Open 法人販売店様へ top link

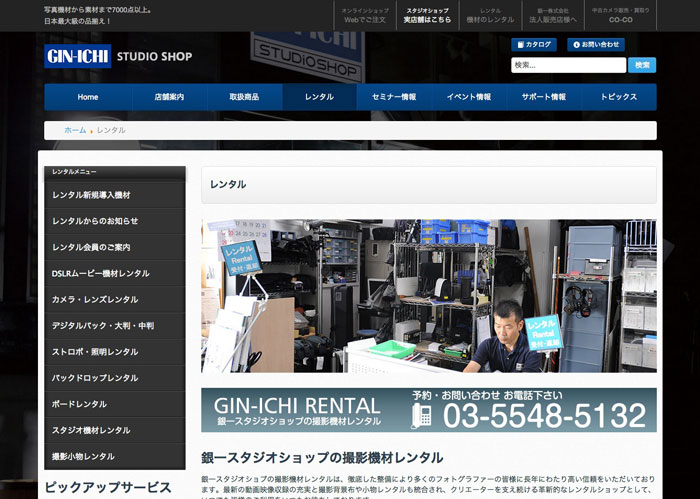point(553,15)
